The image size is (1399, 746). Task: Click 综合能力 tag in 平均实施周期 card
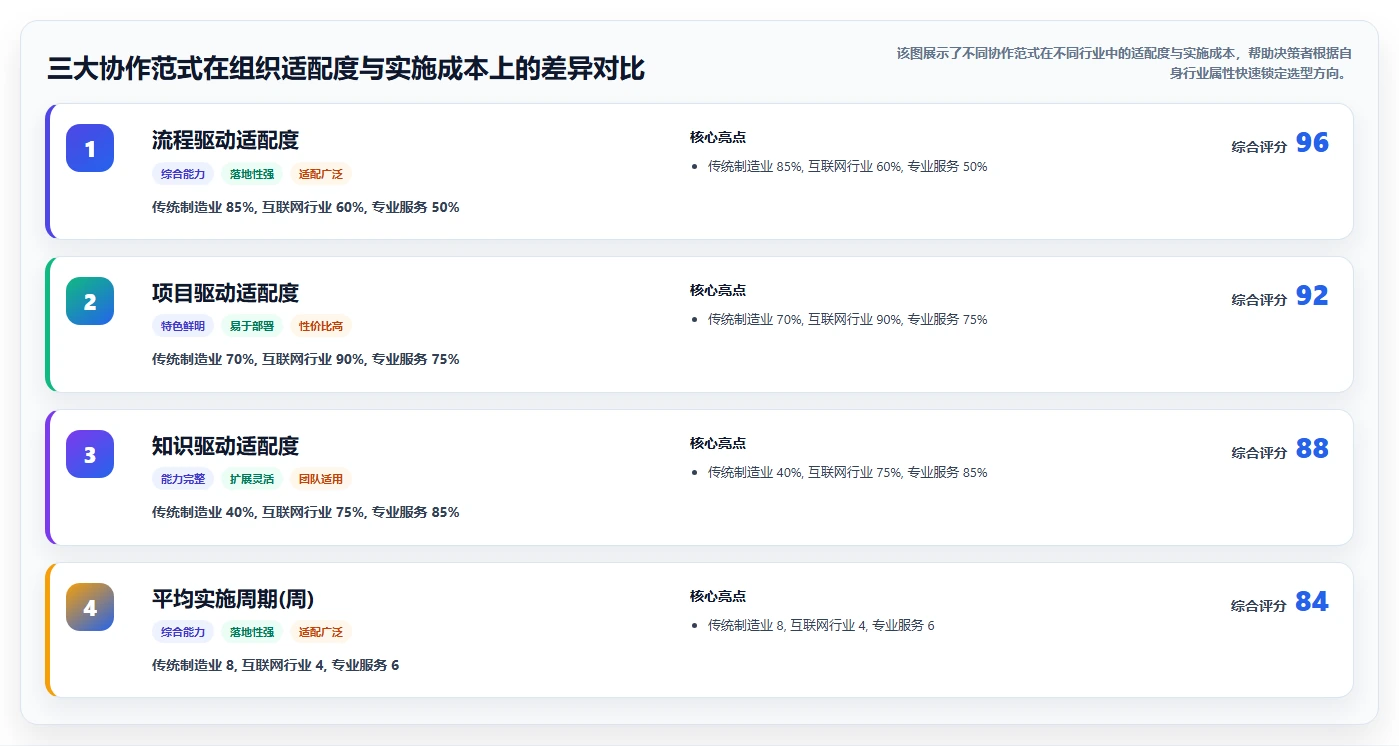[183, 632]
